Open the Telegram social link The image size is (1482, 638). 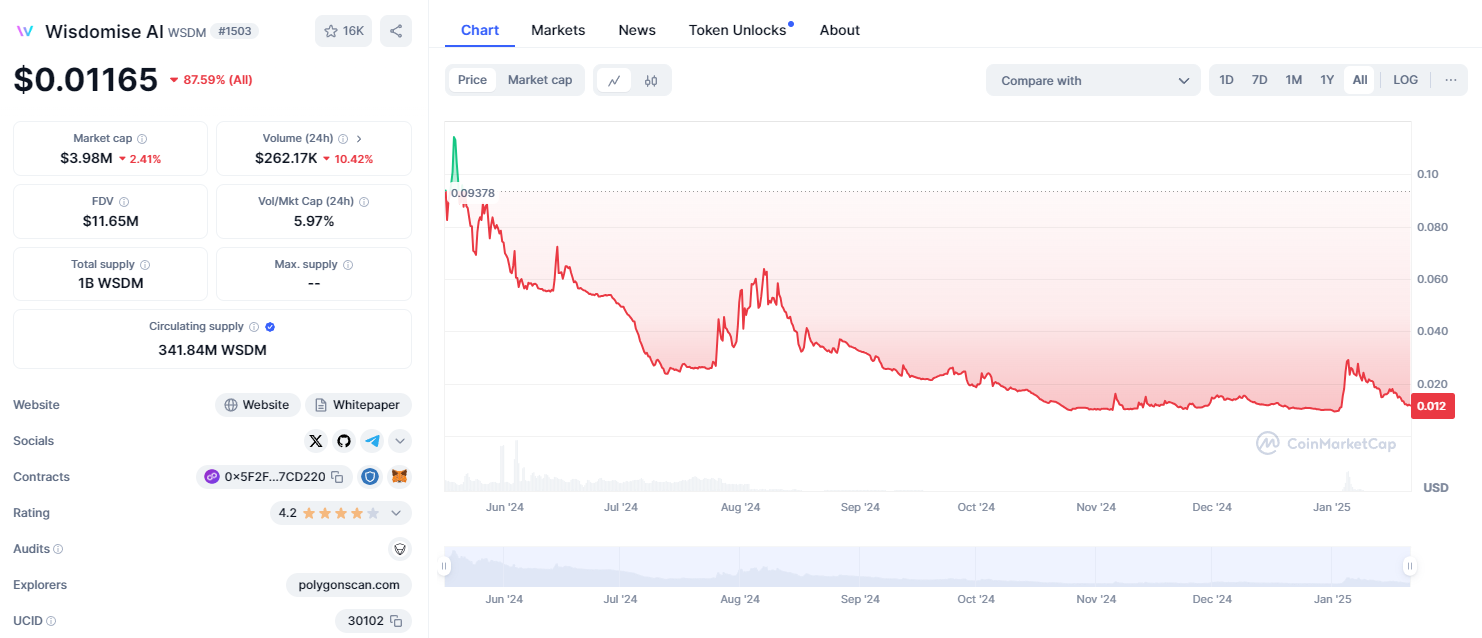coord(372,441)
